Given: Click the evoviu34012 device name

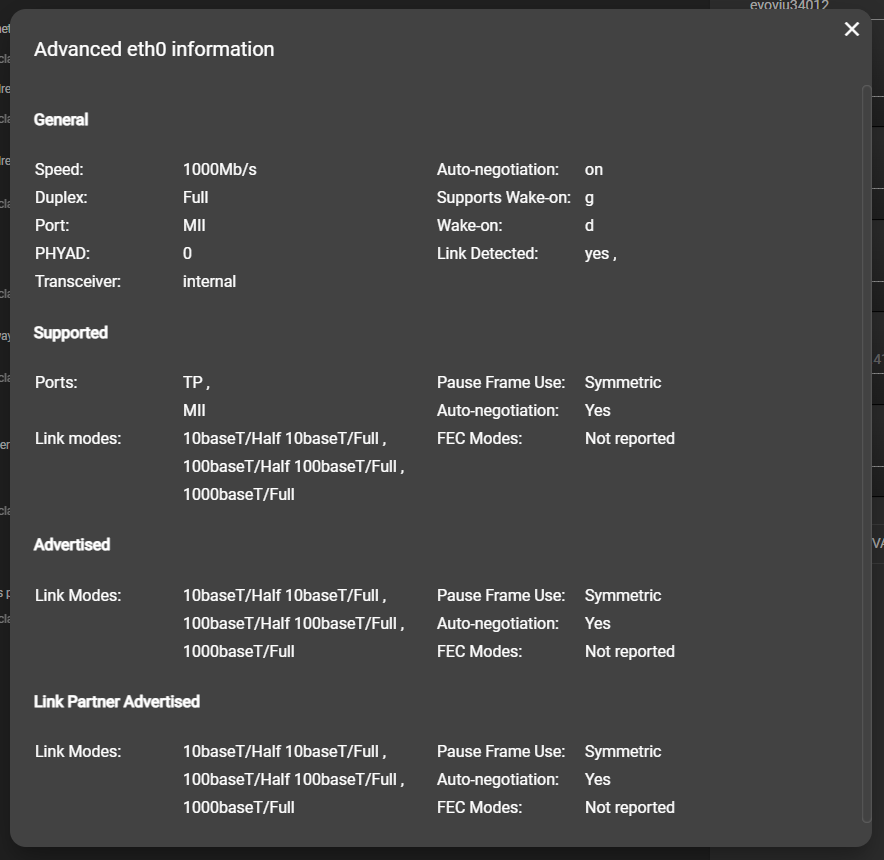Looking at the screenshot, I should (x=789, y=5).
